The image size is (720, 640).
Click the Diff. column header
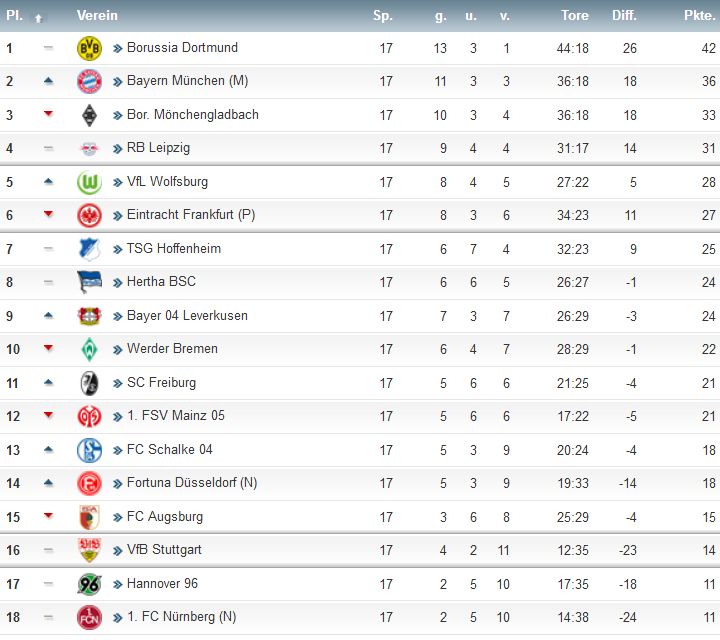(x=624, y=16)
